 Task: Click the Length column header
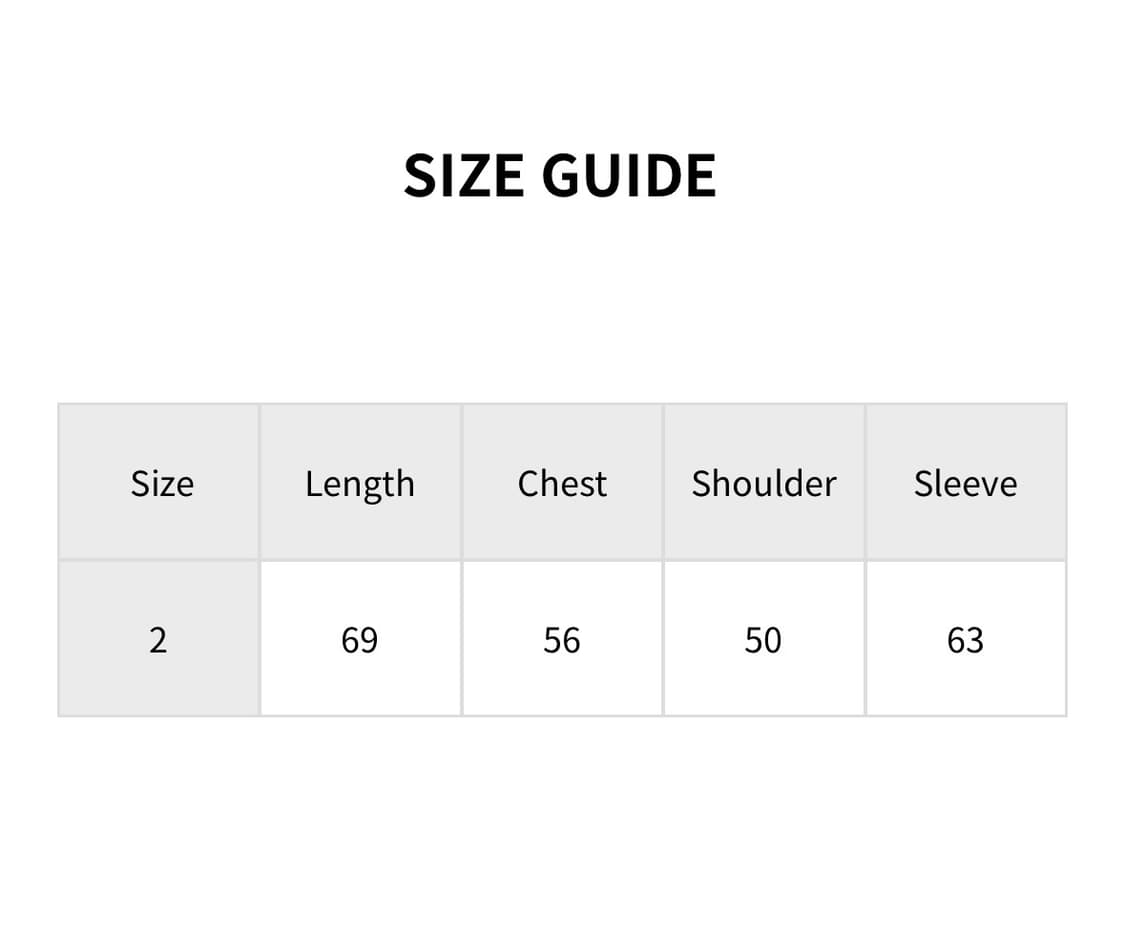point(360,483)
